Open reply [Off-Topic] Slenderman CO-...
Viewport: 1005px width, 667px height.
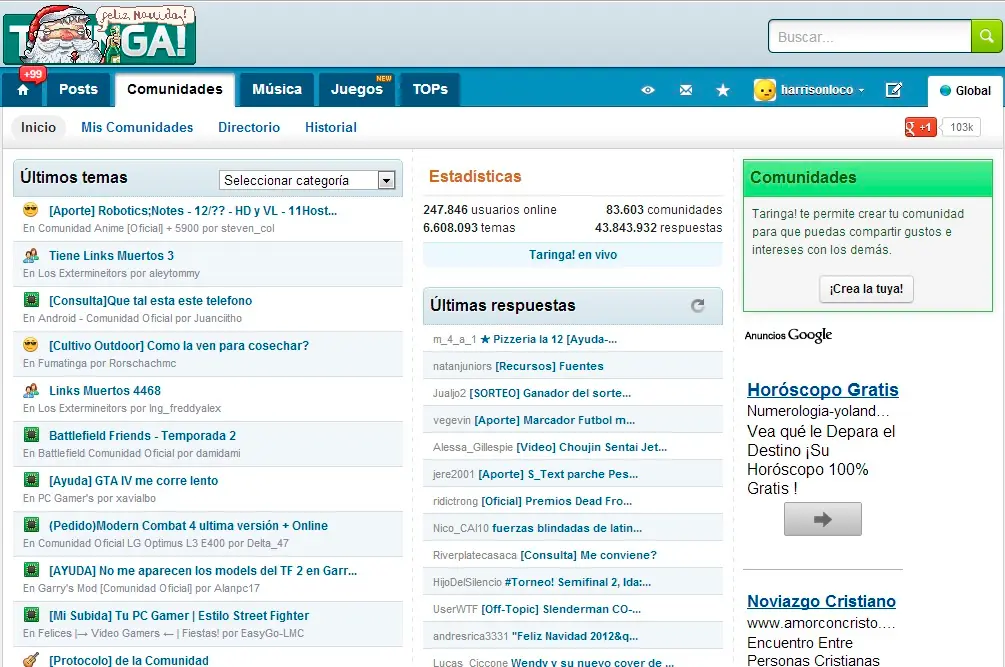tap(561, 609)
